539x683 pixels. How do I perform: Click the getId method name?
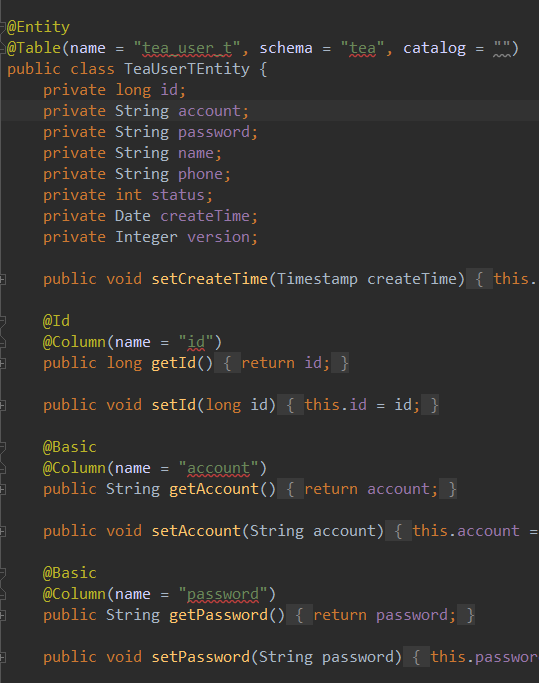173,363
